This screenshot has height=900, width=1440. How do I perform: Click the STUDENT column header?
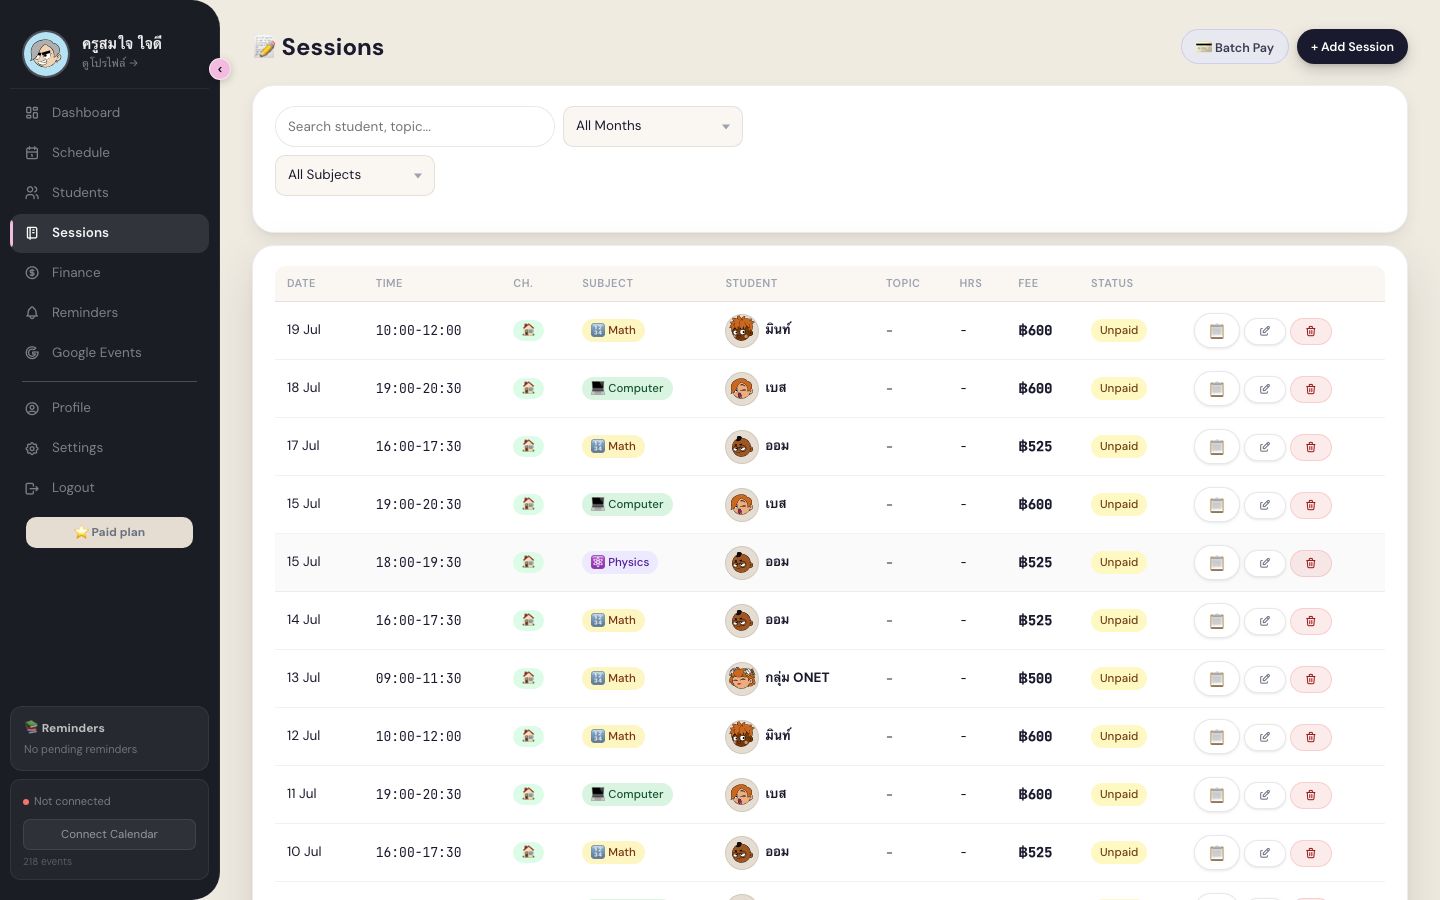(751, 283)
